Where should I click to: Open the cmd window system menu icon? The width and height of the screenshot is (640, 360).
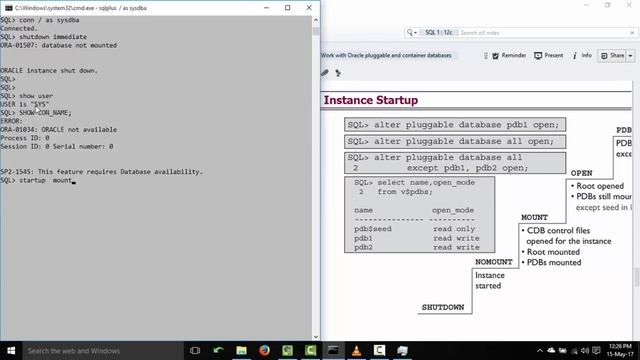point(8,8)
